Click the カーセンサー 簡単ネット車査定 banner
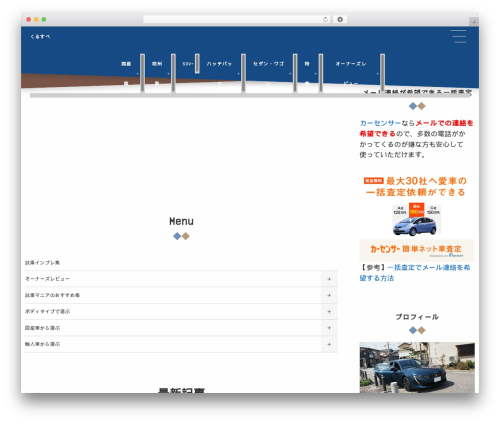500x423 pixels. click(417, 251)
